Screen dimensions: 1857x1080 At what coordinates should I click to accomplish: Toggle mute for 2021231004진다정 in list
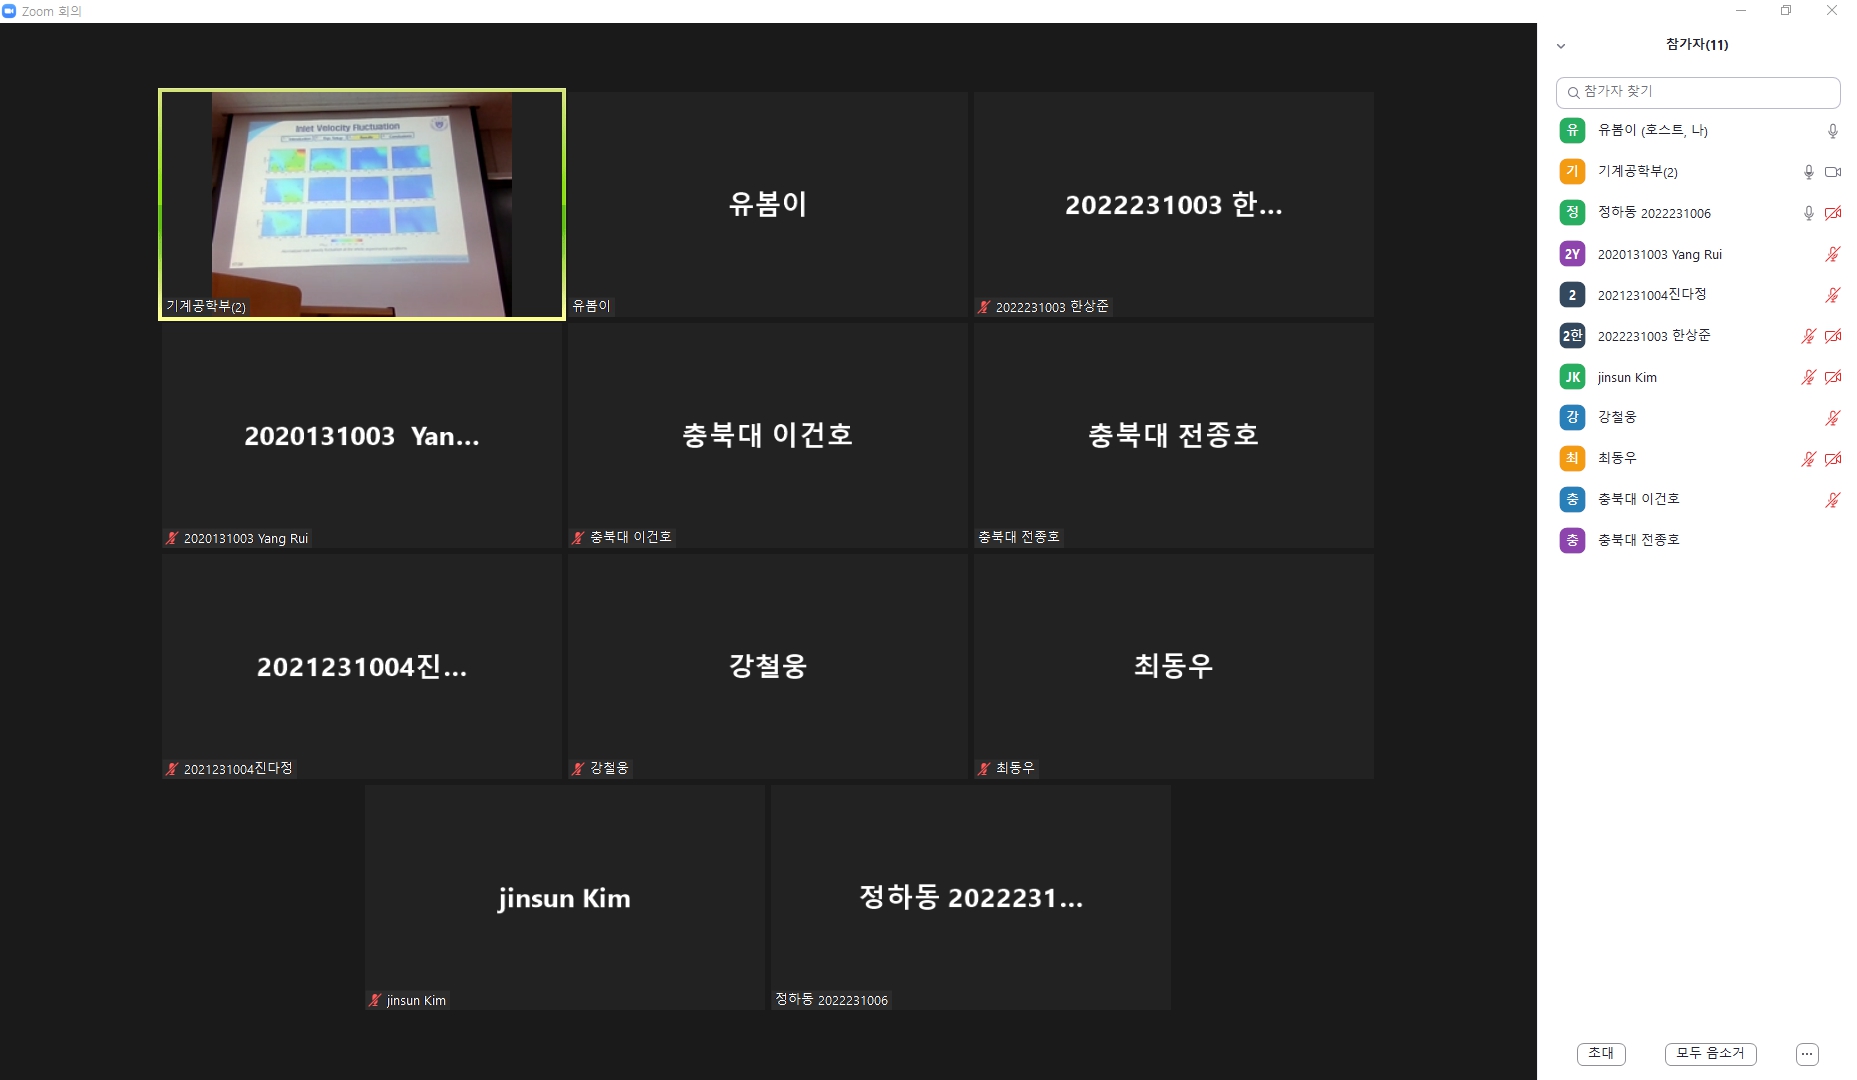tap(1832, 295)
